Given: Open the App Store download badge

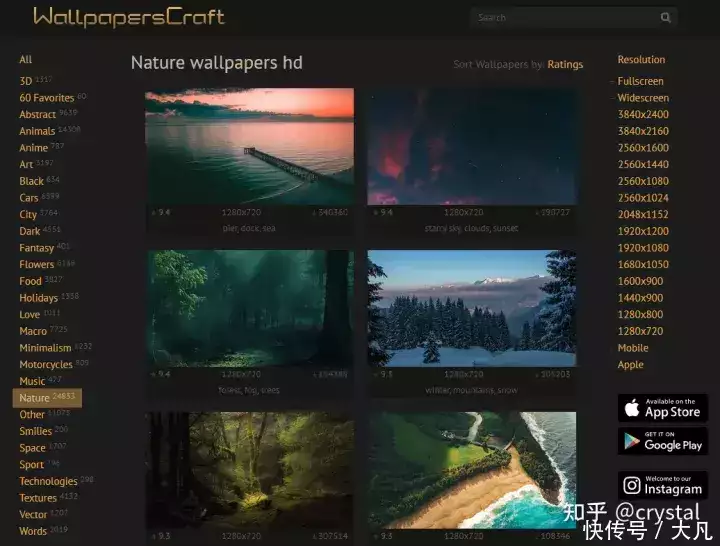Looking at the screenshot, I should [663, 408].
